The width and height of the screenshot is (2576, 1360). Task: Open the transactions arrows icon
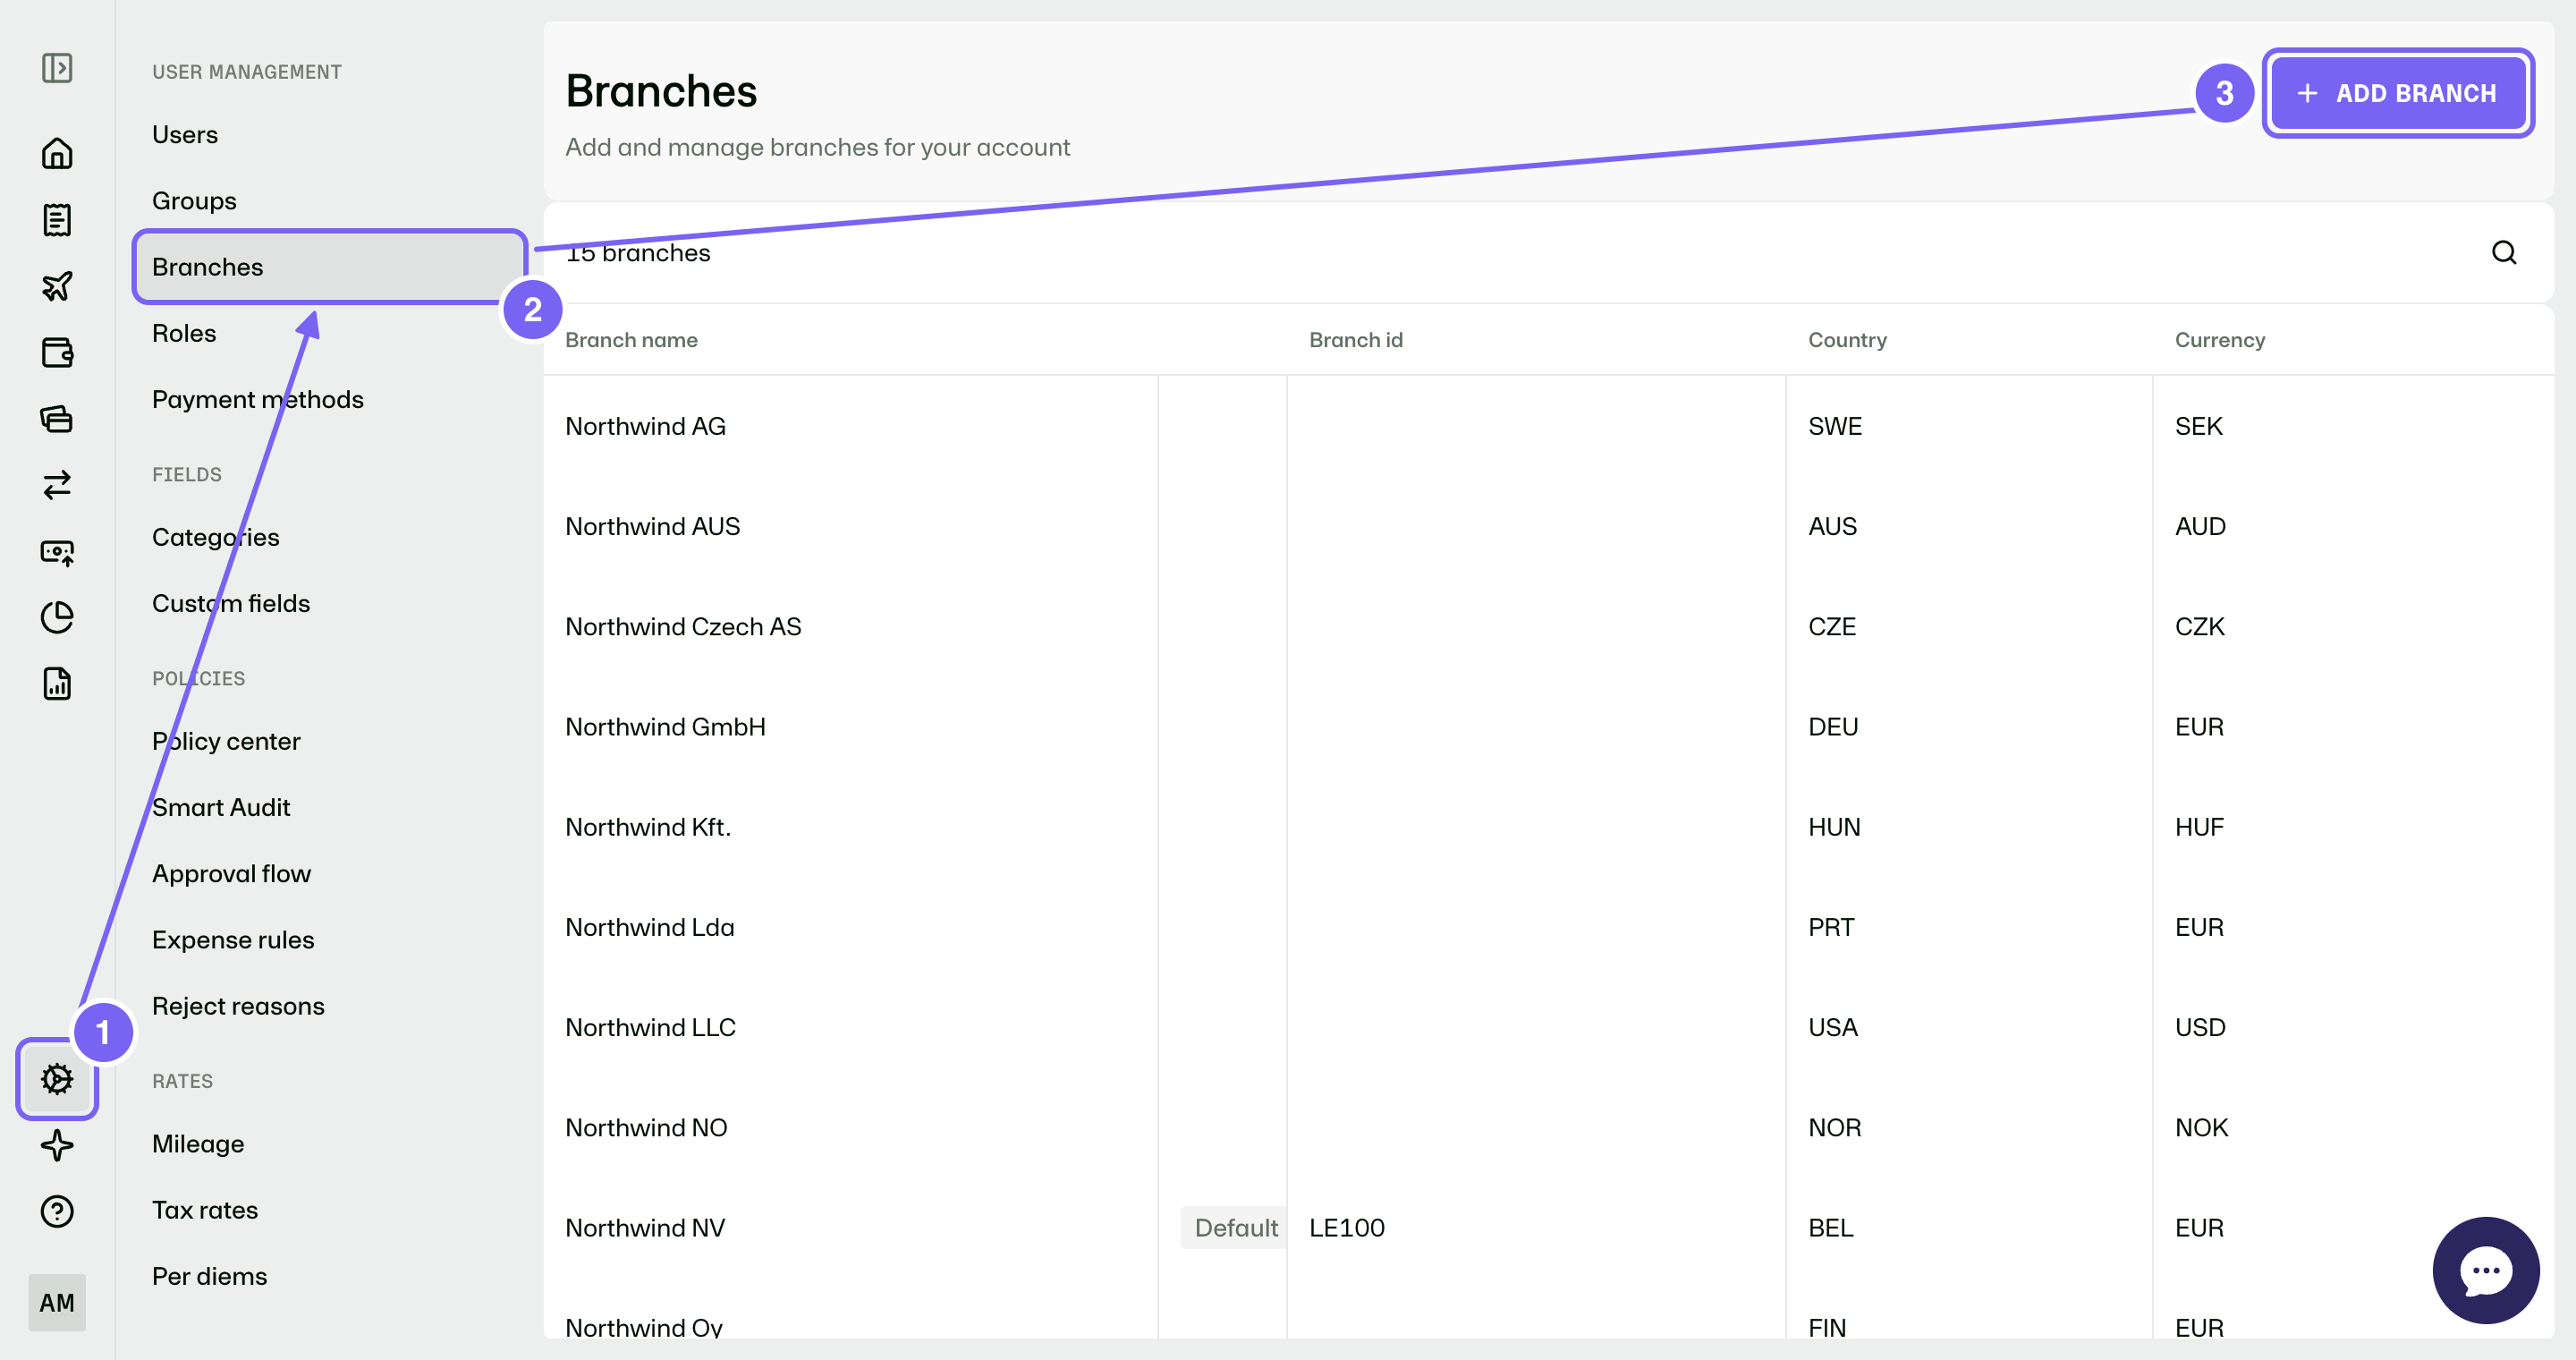tap(57, 485)
